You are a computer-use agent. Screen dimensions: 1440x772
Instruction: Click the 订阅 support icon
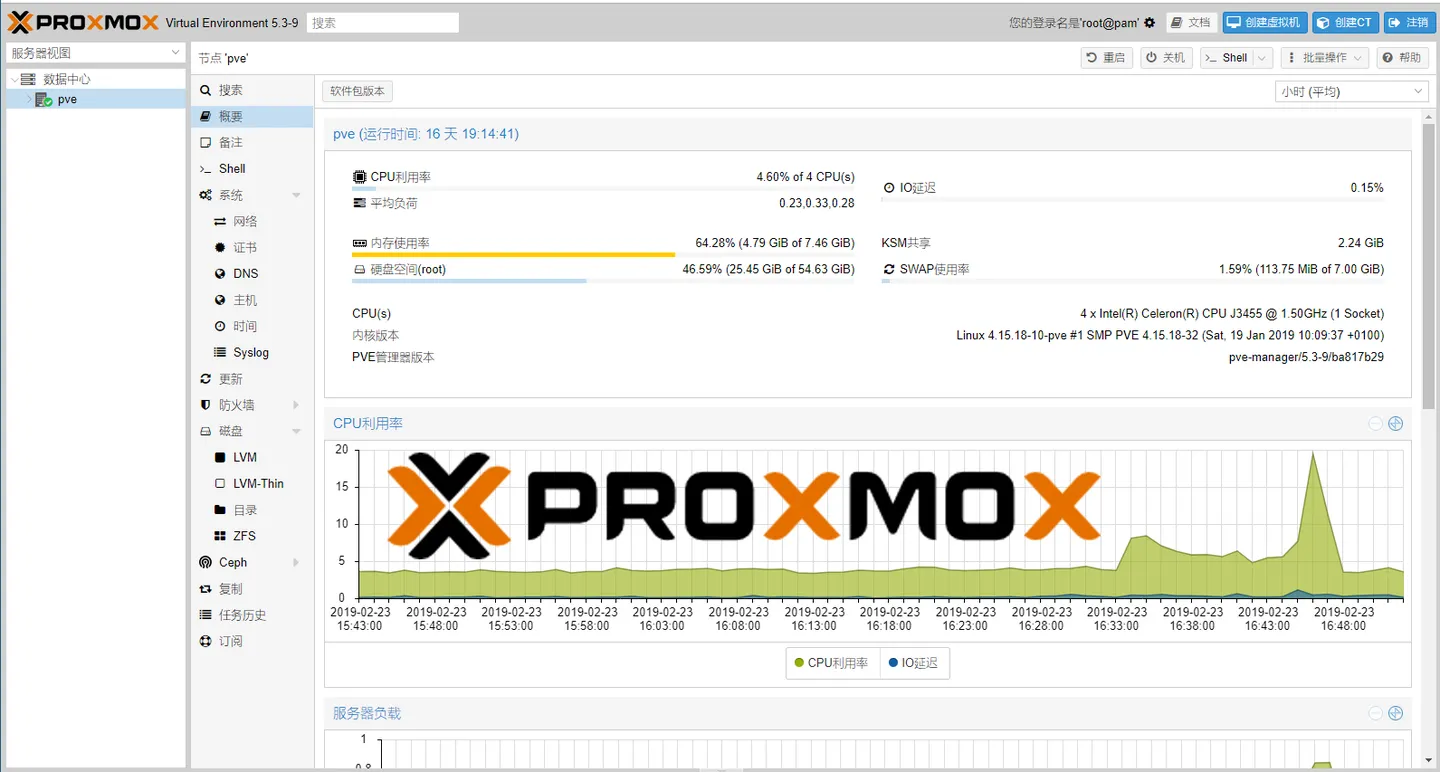[205, 641]
